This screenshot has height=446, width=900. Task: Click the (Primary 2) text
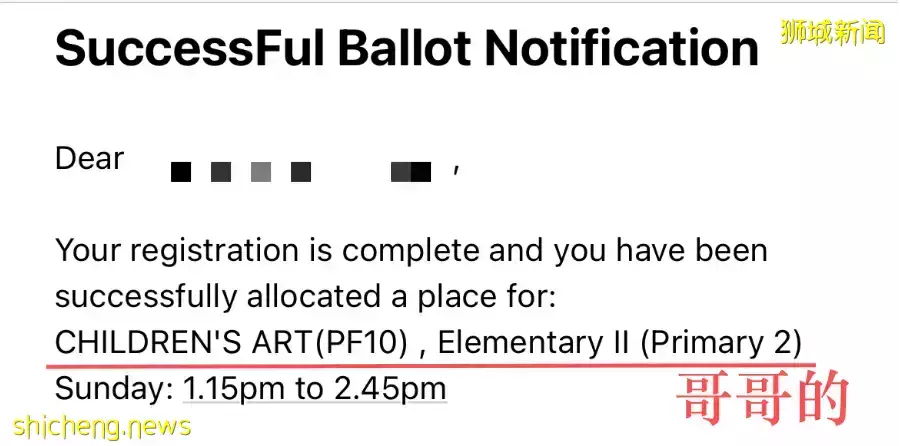(721, 343)
